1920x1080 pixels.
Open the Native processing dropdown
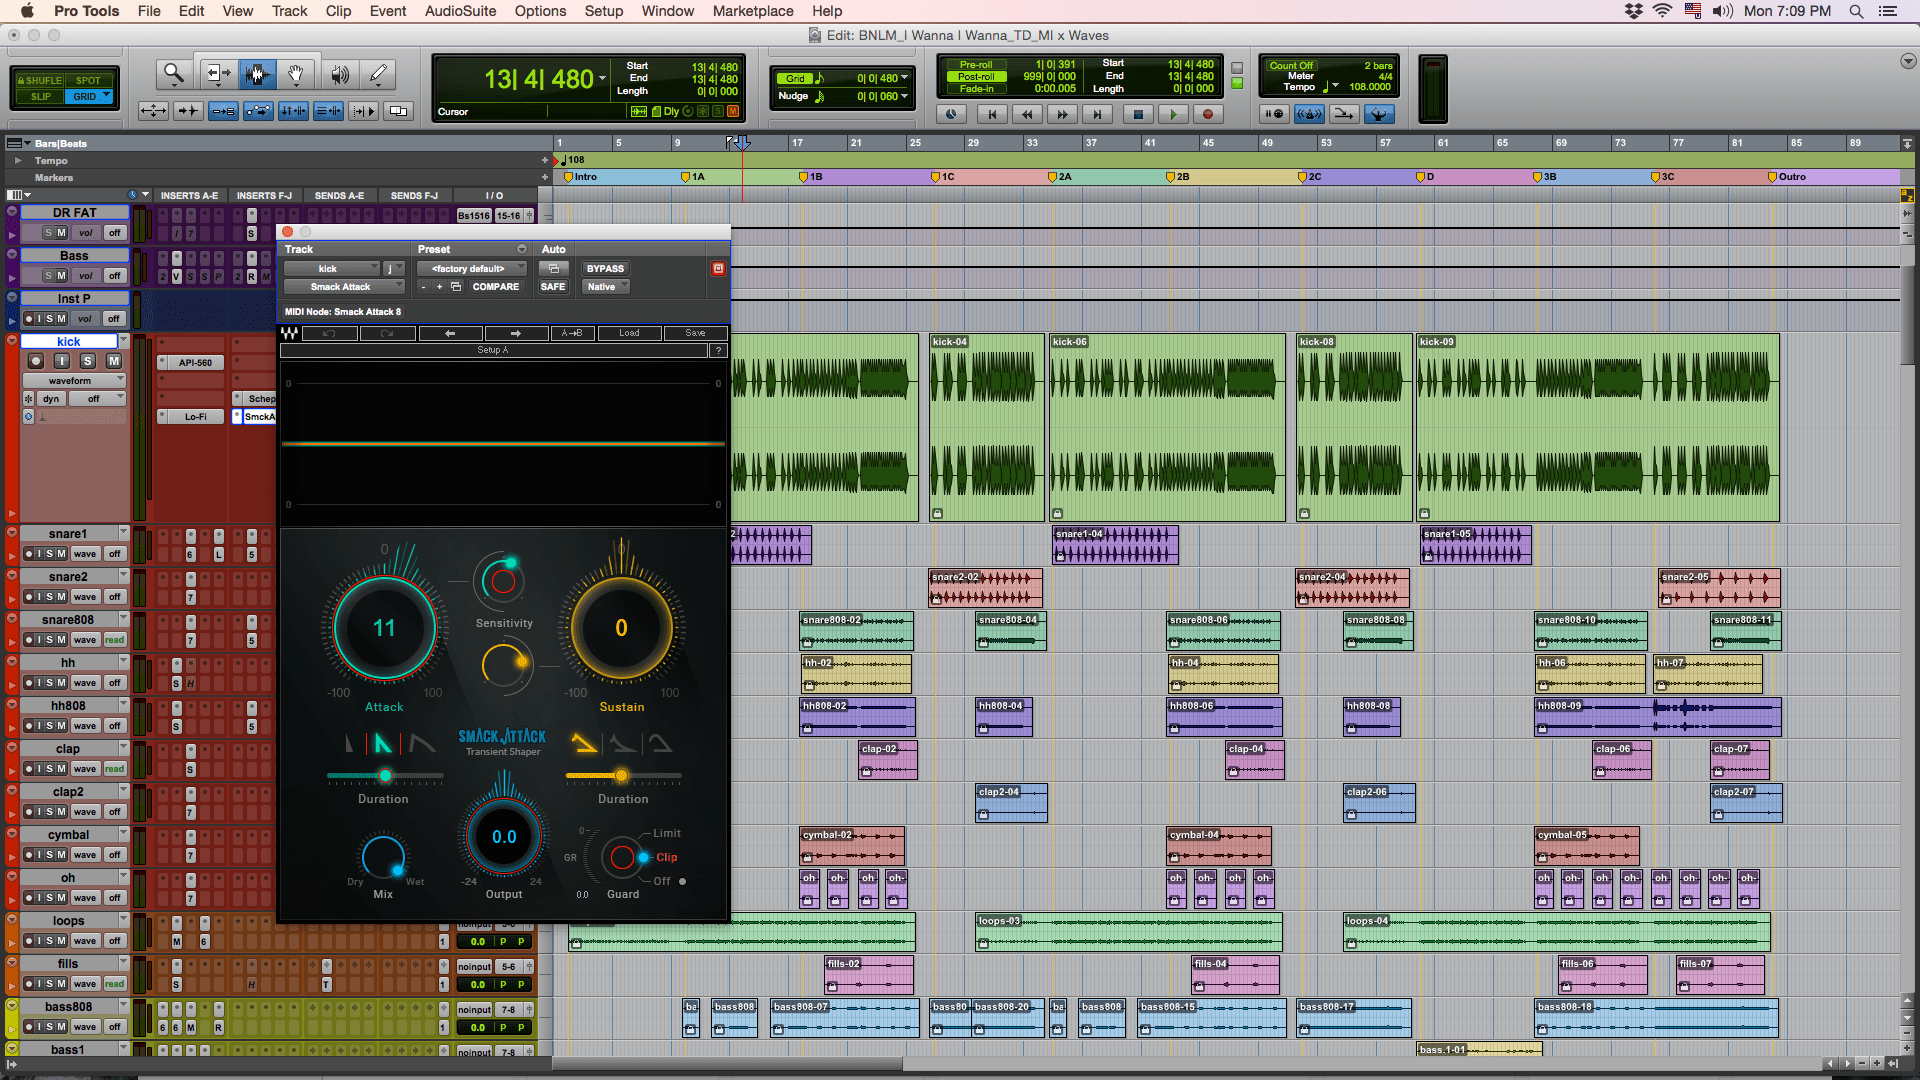(606, 286)
